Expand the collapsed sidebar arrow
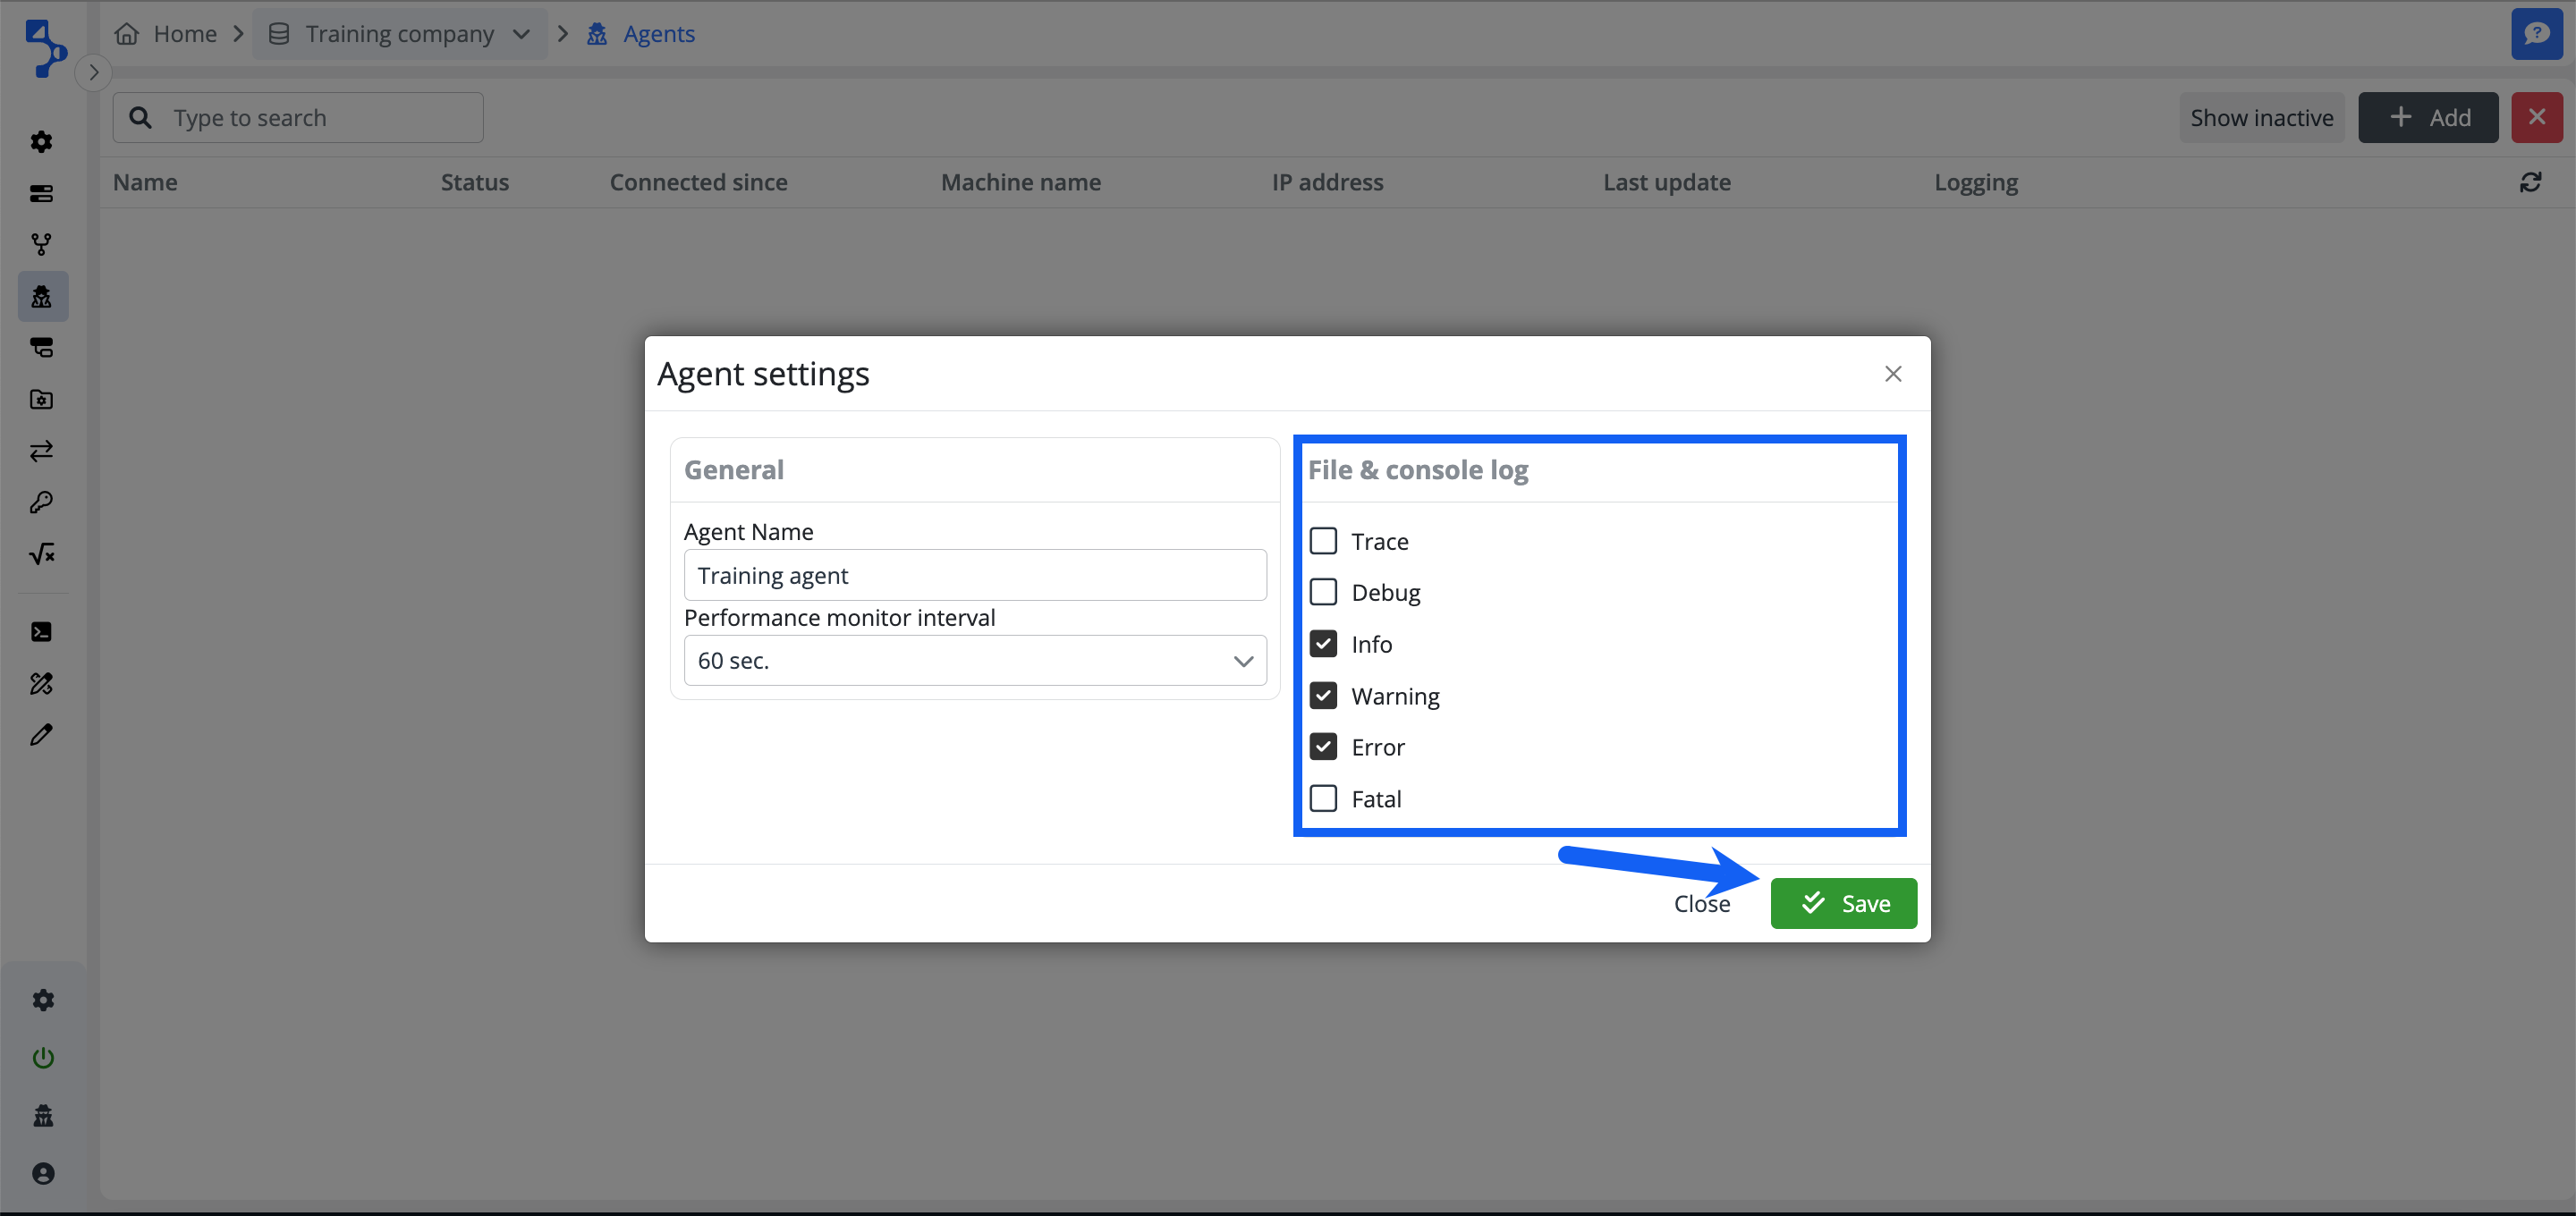Screen dimensions: 2576x1216 click(x=93, y=72)
